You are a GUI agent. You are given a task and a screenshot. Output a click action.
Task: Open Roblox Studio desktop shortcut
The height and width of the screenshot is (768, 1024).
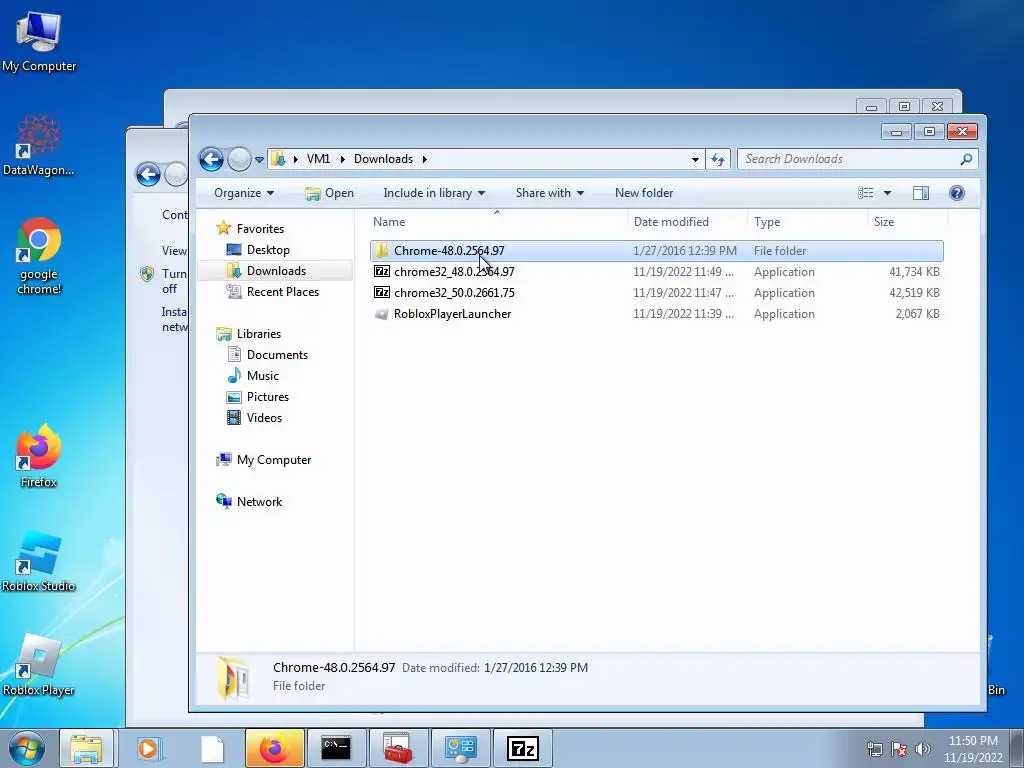(39, 562)
